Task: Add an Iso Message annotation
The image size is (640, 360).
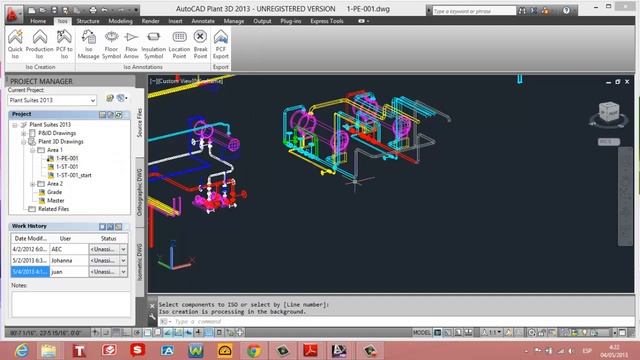Action: [x=89, y=44]
